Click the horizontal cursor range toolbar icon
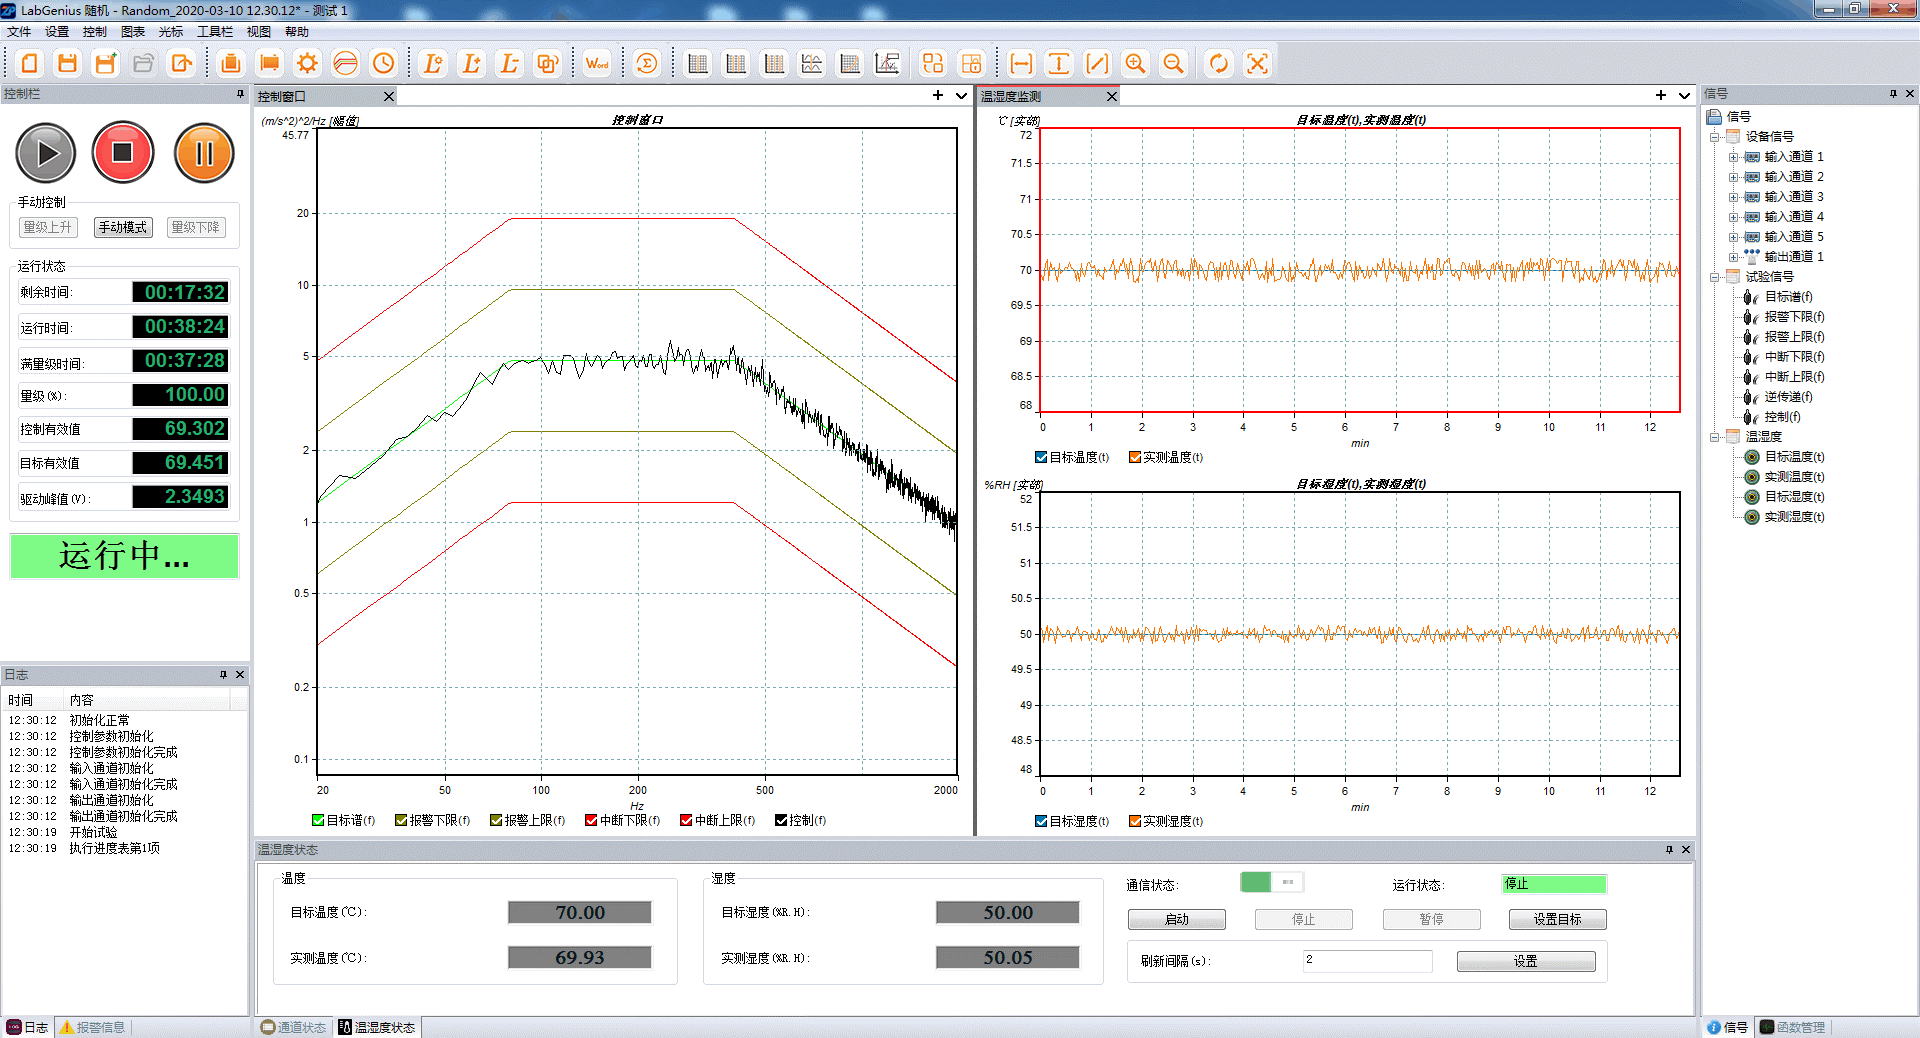The image size is (1920, 1038). click(1021, 64)
